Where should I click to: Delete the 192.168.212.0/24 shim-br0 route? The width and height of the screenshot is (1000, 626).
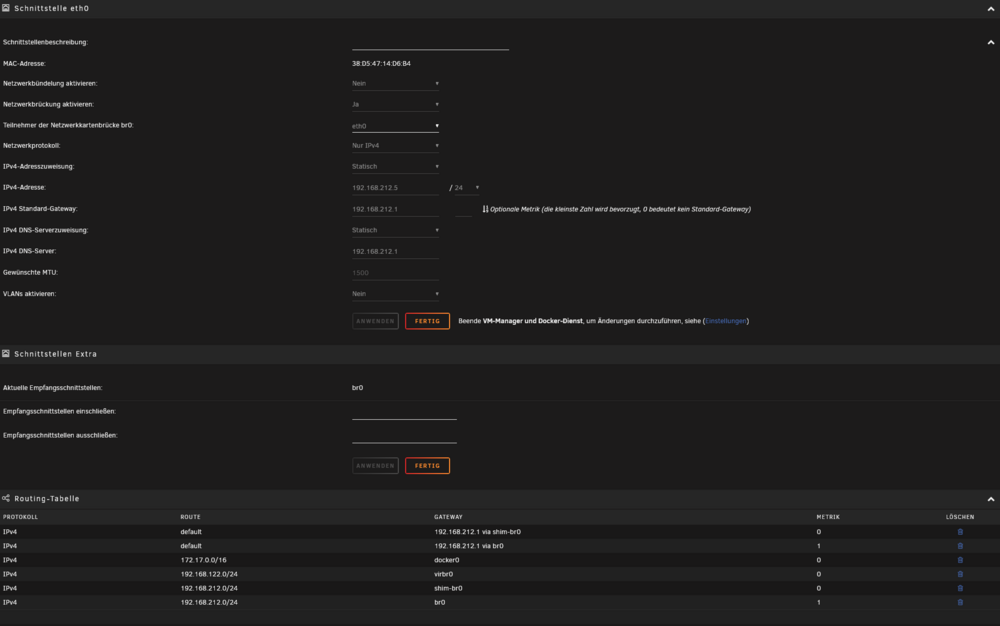click(x=960, y=588)
